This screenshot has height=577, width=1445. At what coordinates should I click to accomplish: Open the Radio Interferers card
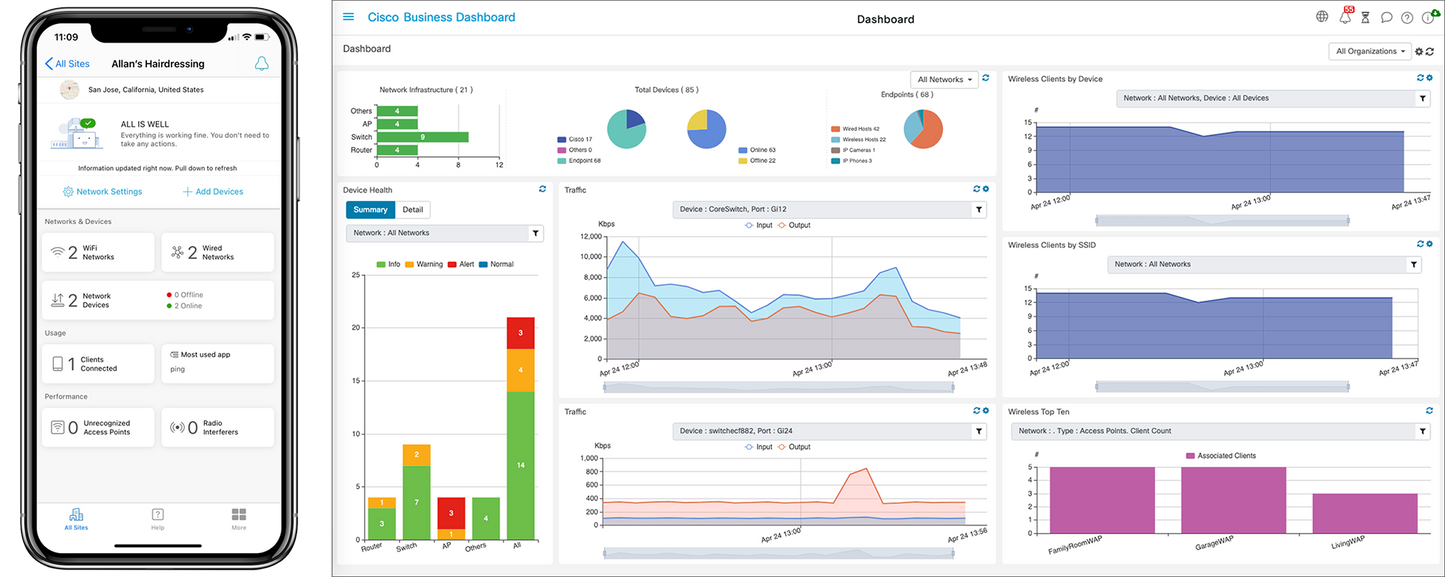click(x=217, y=427)
